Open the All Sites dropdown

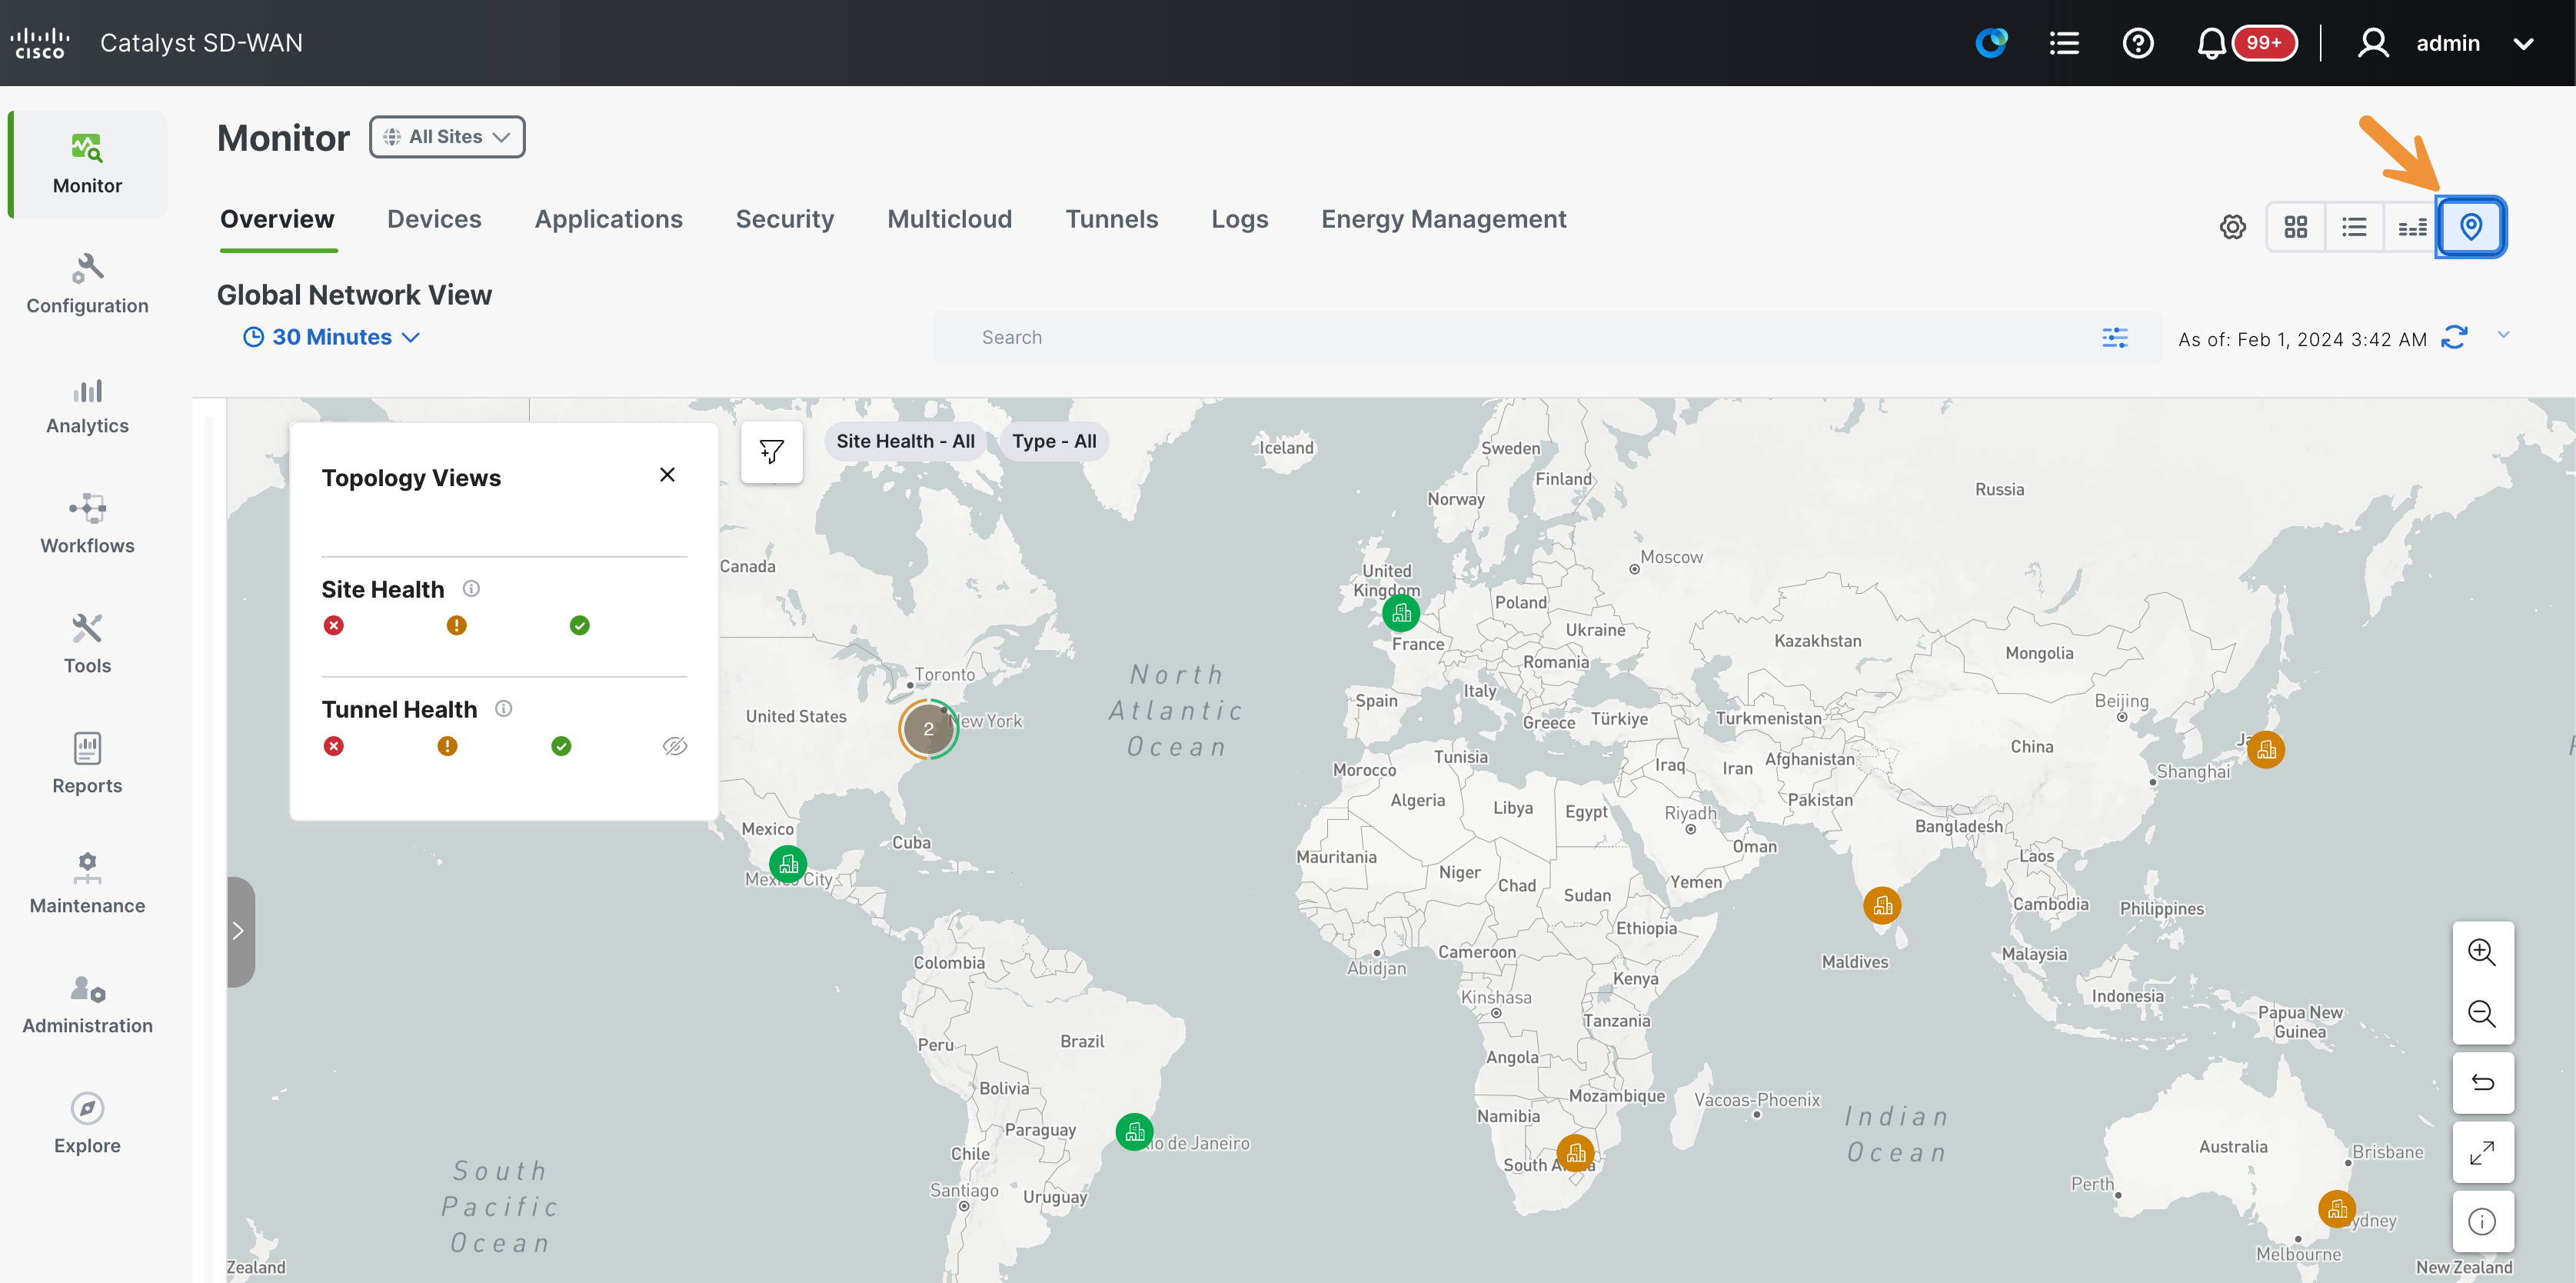click(447, 137)
